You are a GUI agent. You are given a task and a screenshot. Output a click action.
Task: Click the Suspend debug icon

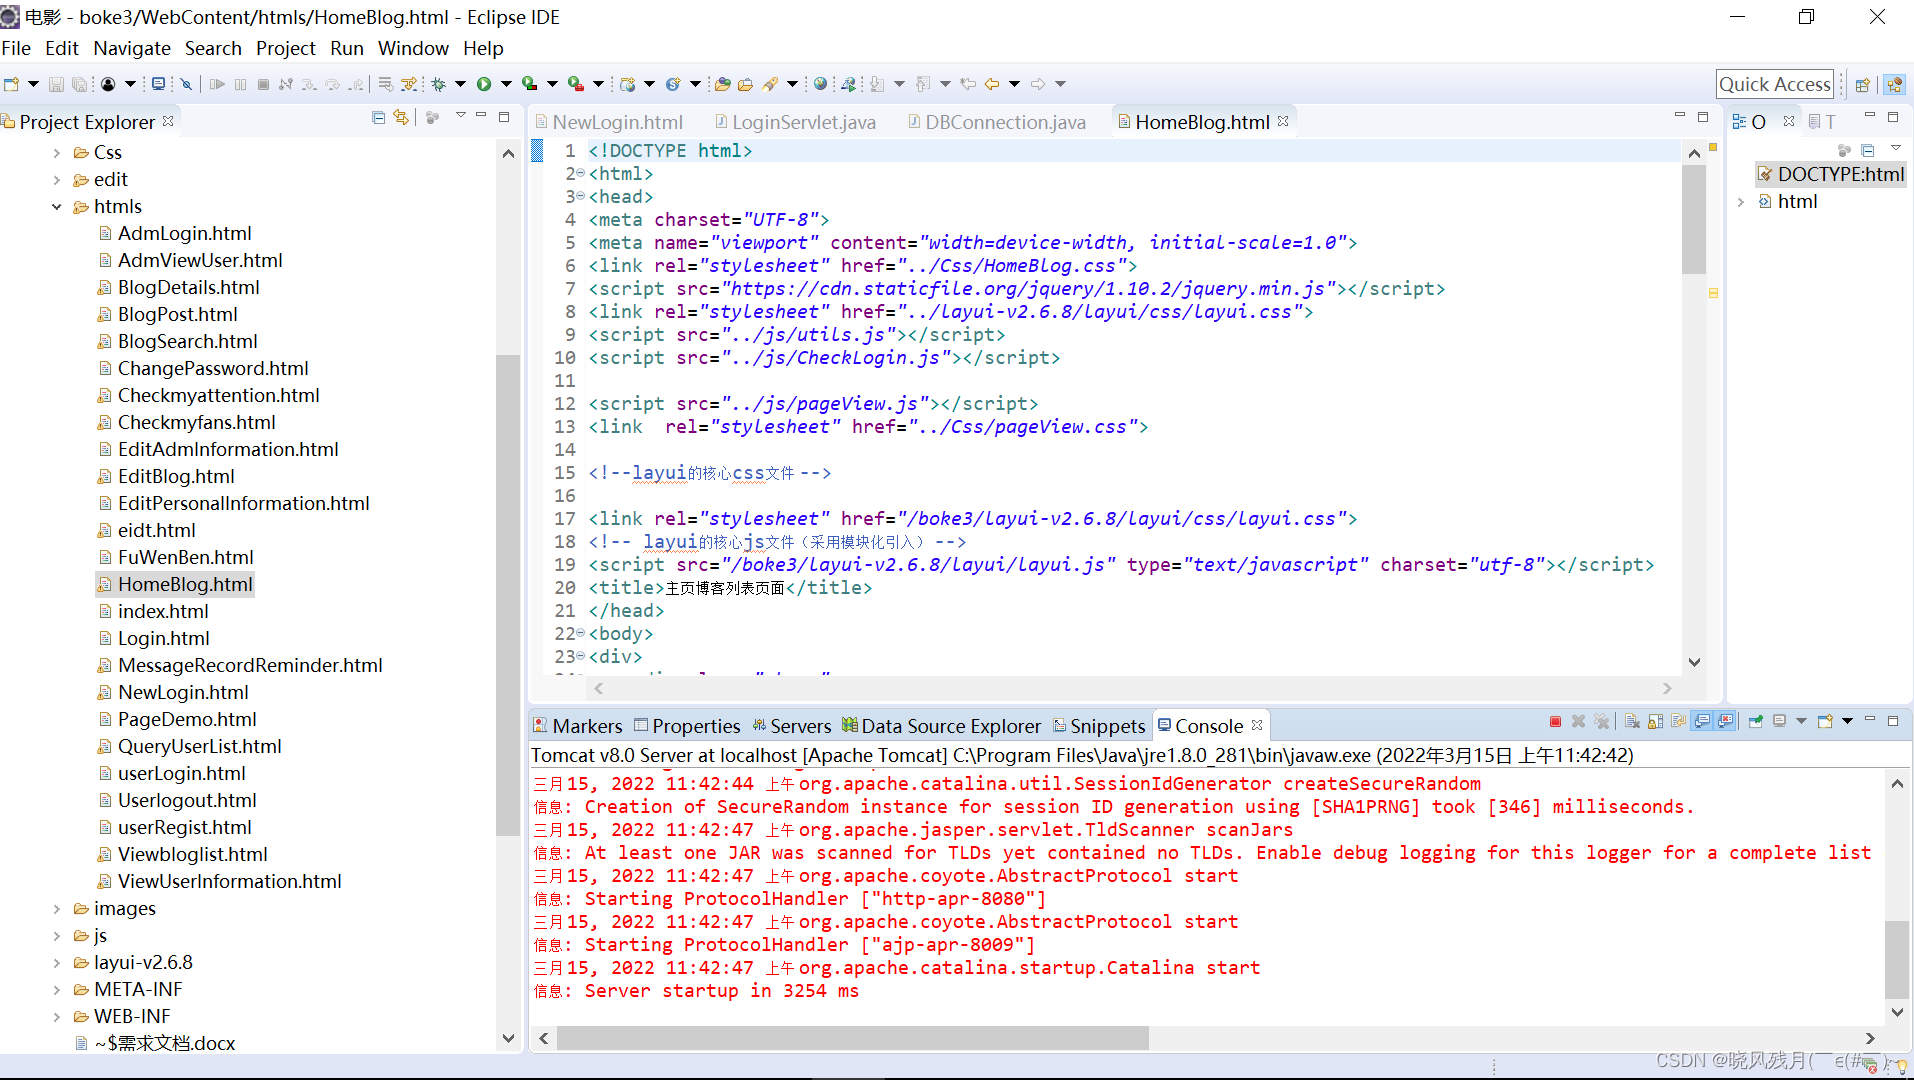pyautogui.click(x=240, y=84)
